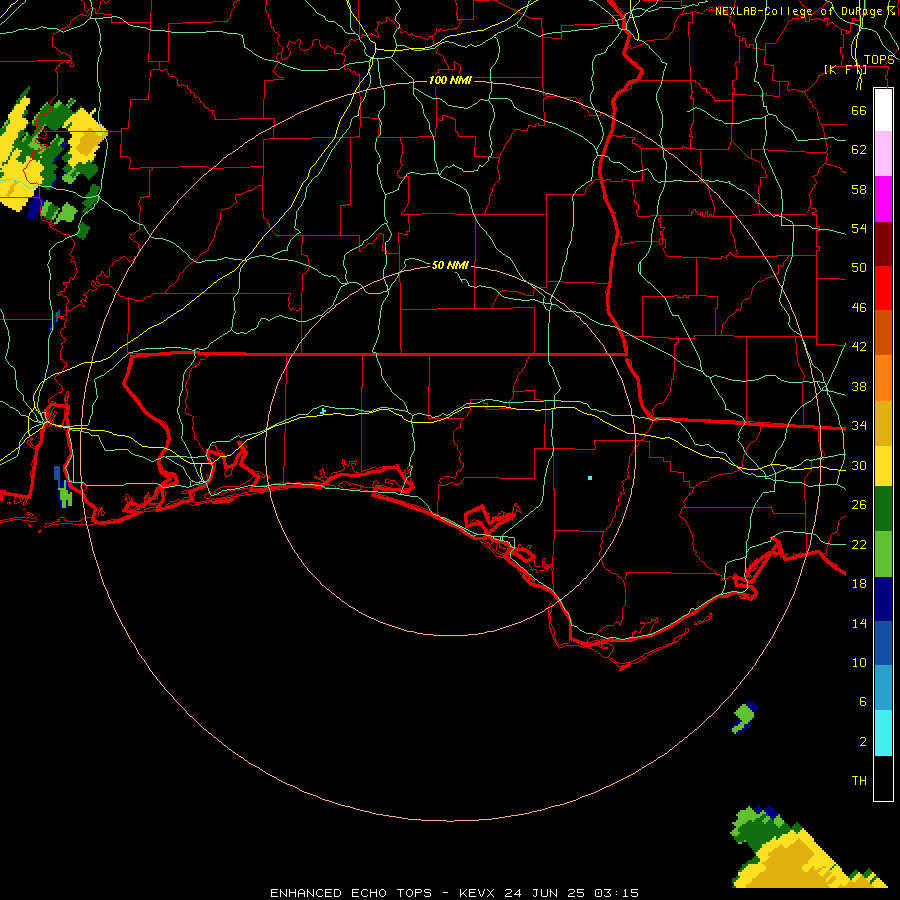Screen dimensions: 900x900
Task: Select the magenta swatch in the color scale
Action: 883,199
